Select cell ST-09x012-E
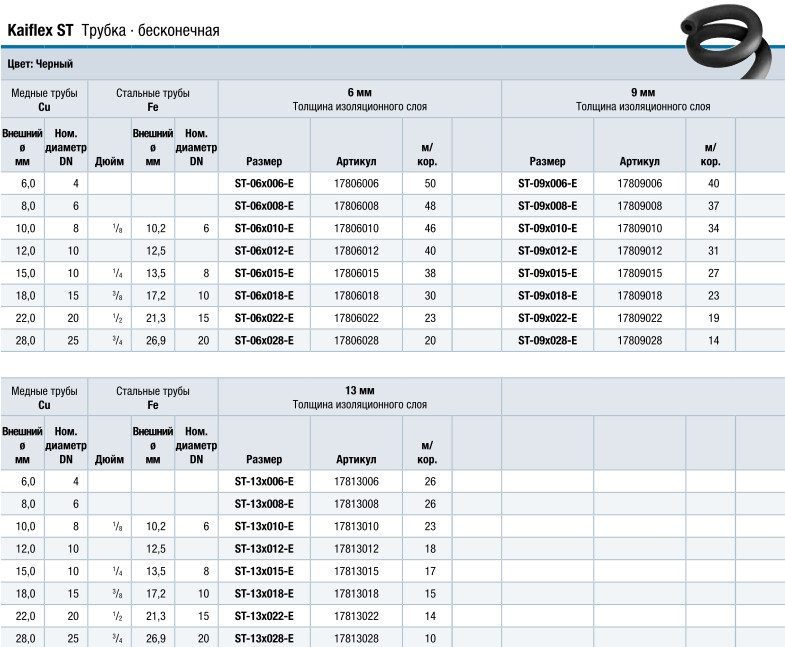The height and width of the screenshot is (647, 785). coord(547,251)
